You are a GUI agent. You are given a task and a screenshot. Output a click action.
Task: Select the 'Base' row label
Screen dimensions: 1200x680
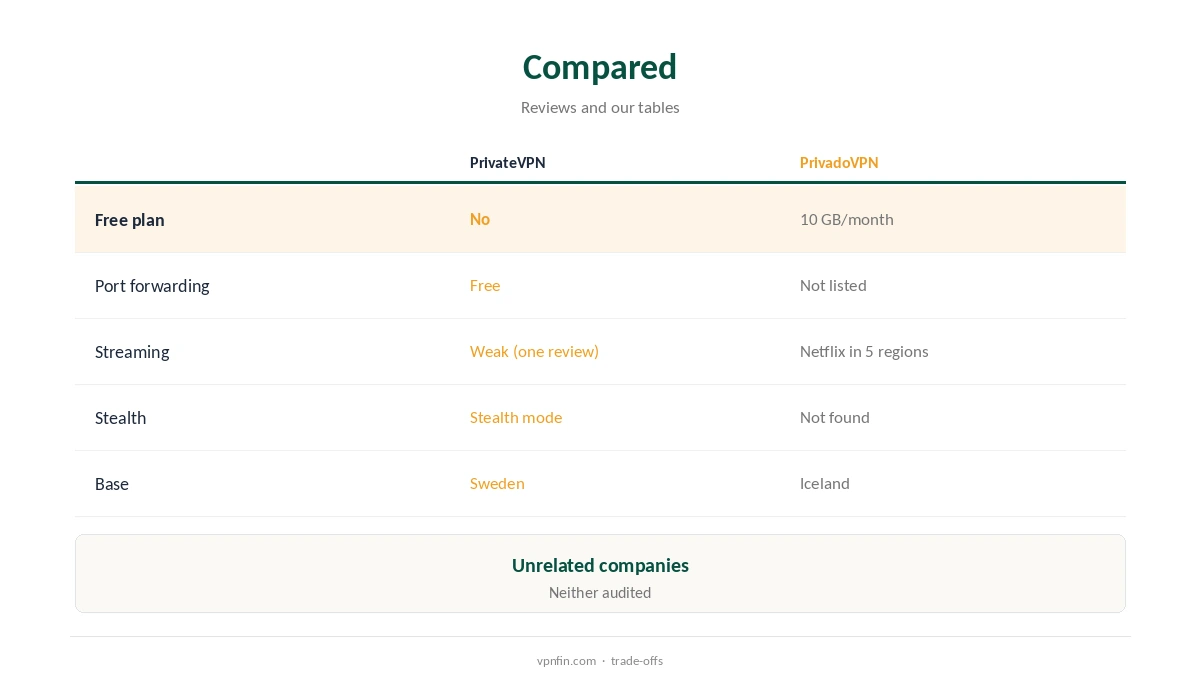112,484
